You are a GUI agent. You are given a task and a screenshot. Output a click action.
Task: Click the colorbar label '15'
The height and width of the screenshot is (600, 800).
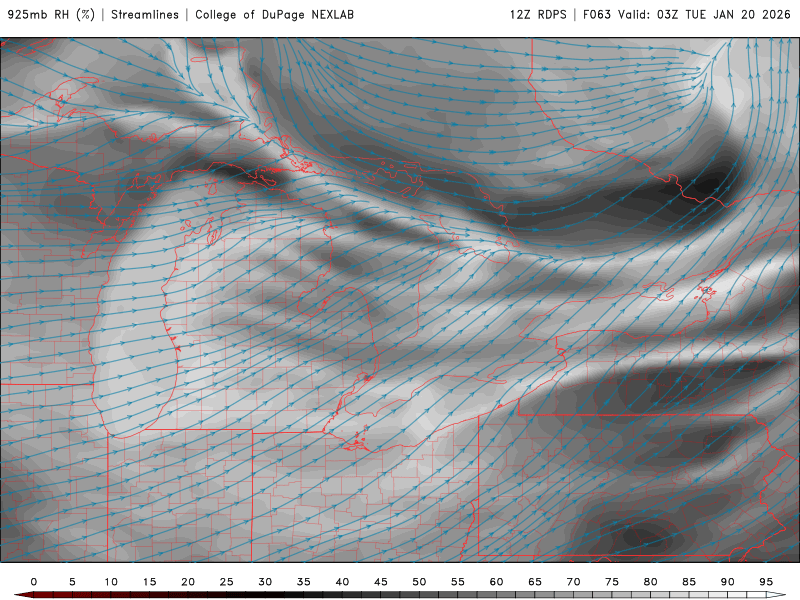coord(149,582)
